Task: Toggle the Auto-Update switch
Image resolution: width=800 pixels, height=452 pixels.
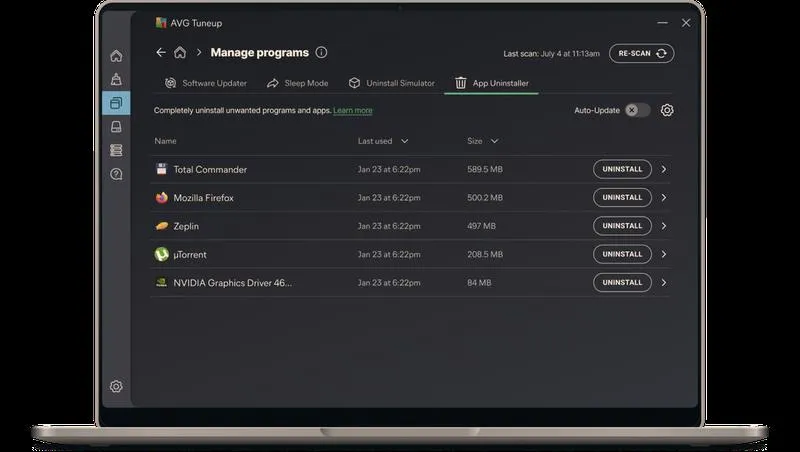Action: (638, 110)
